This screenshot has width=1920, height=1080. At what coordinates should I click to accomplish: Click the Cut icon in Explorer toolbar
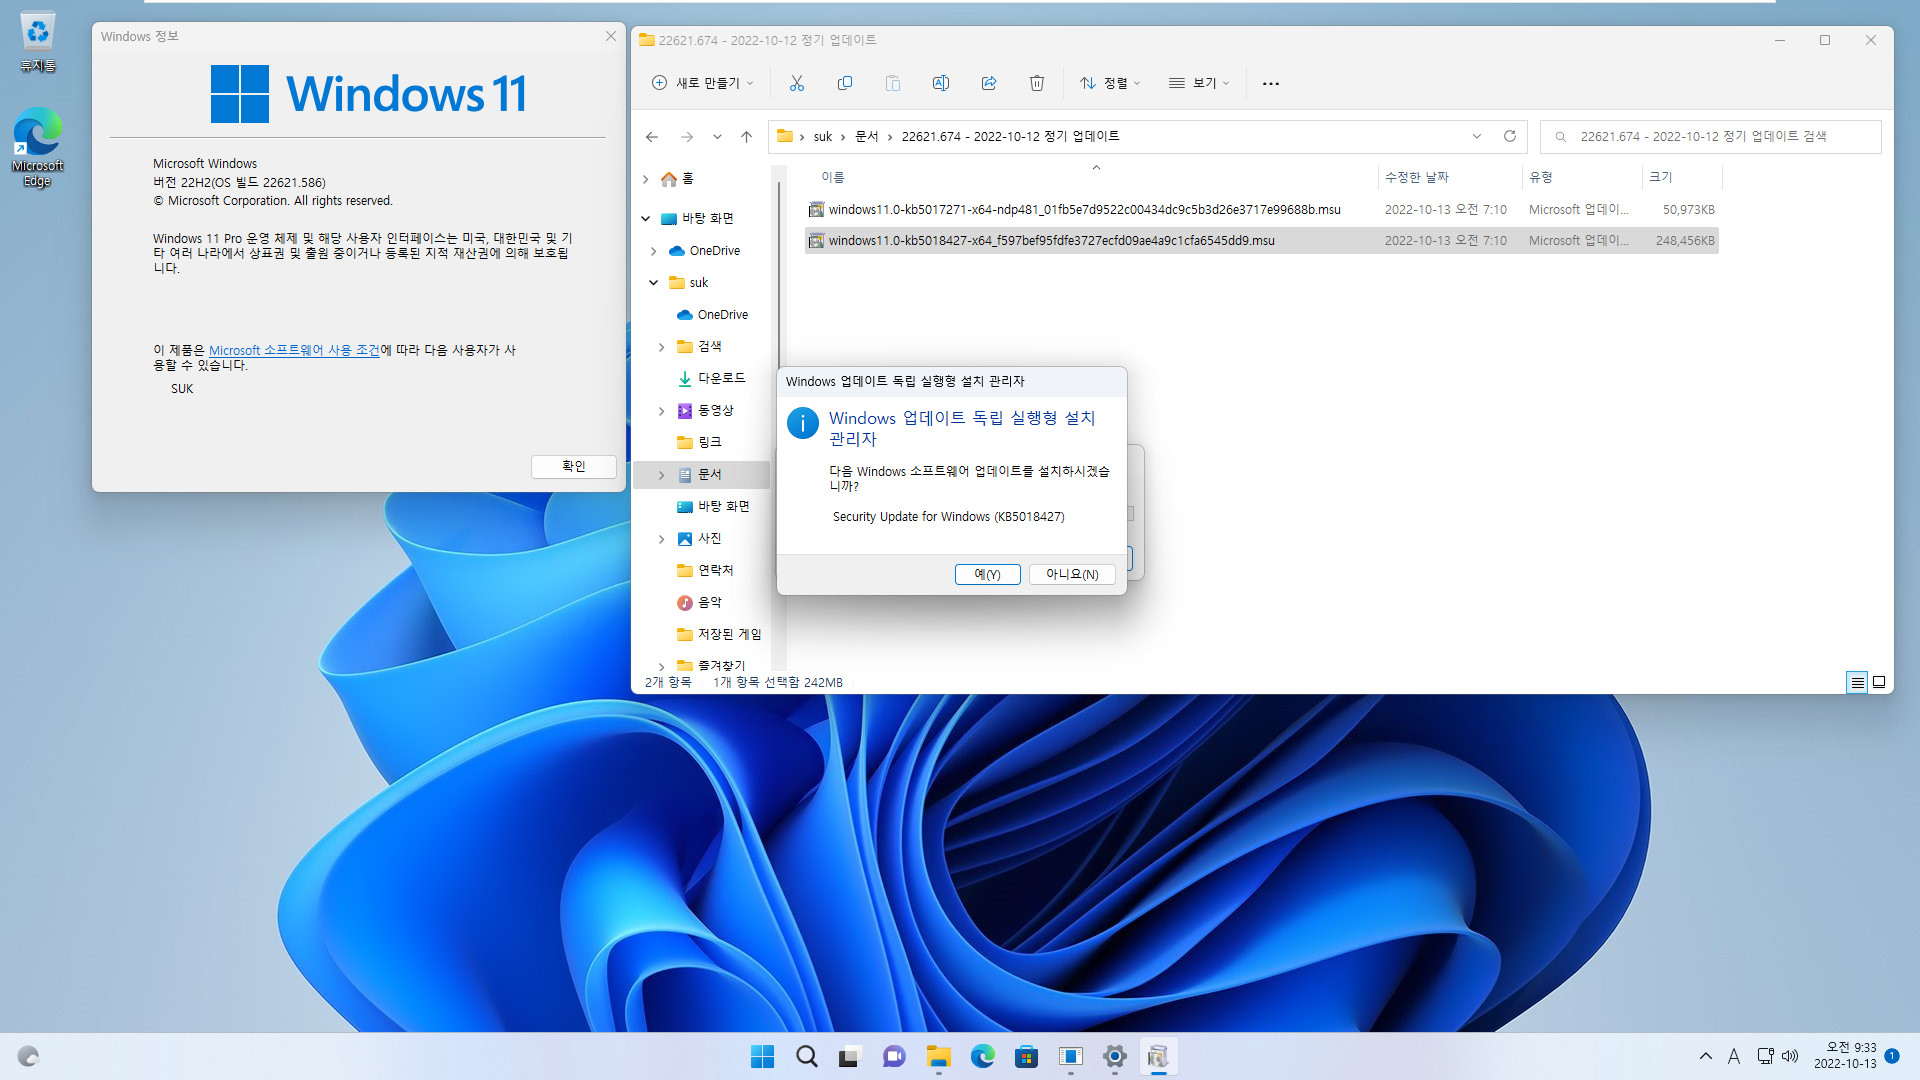pos(797,83)
